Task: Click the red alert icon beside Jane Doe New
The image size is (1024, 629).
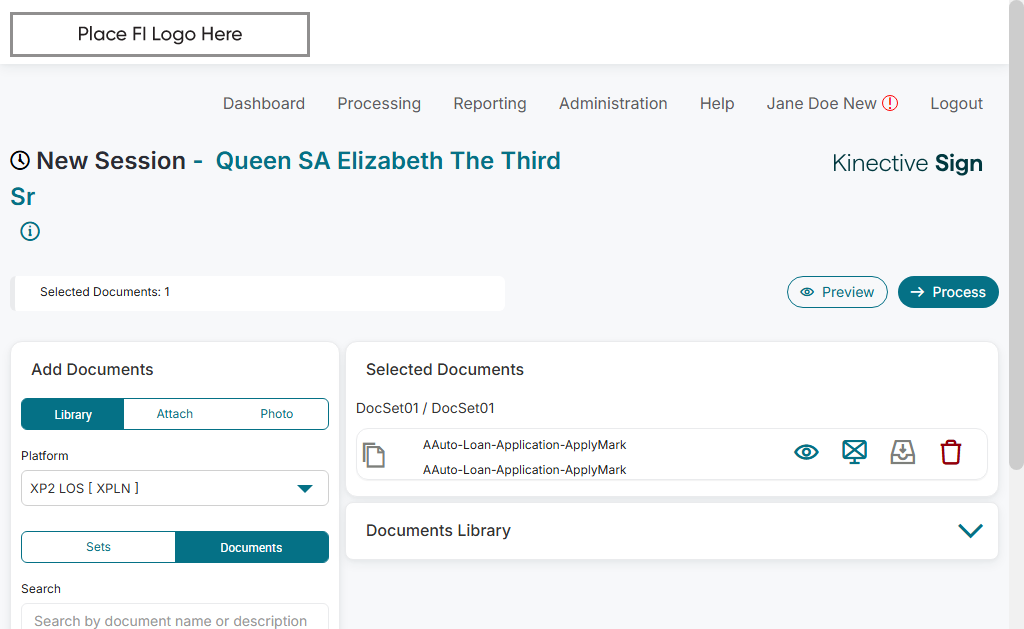Action: (x=890, y=103)
